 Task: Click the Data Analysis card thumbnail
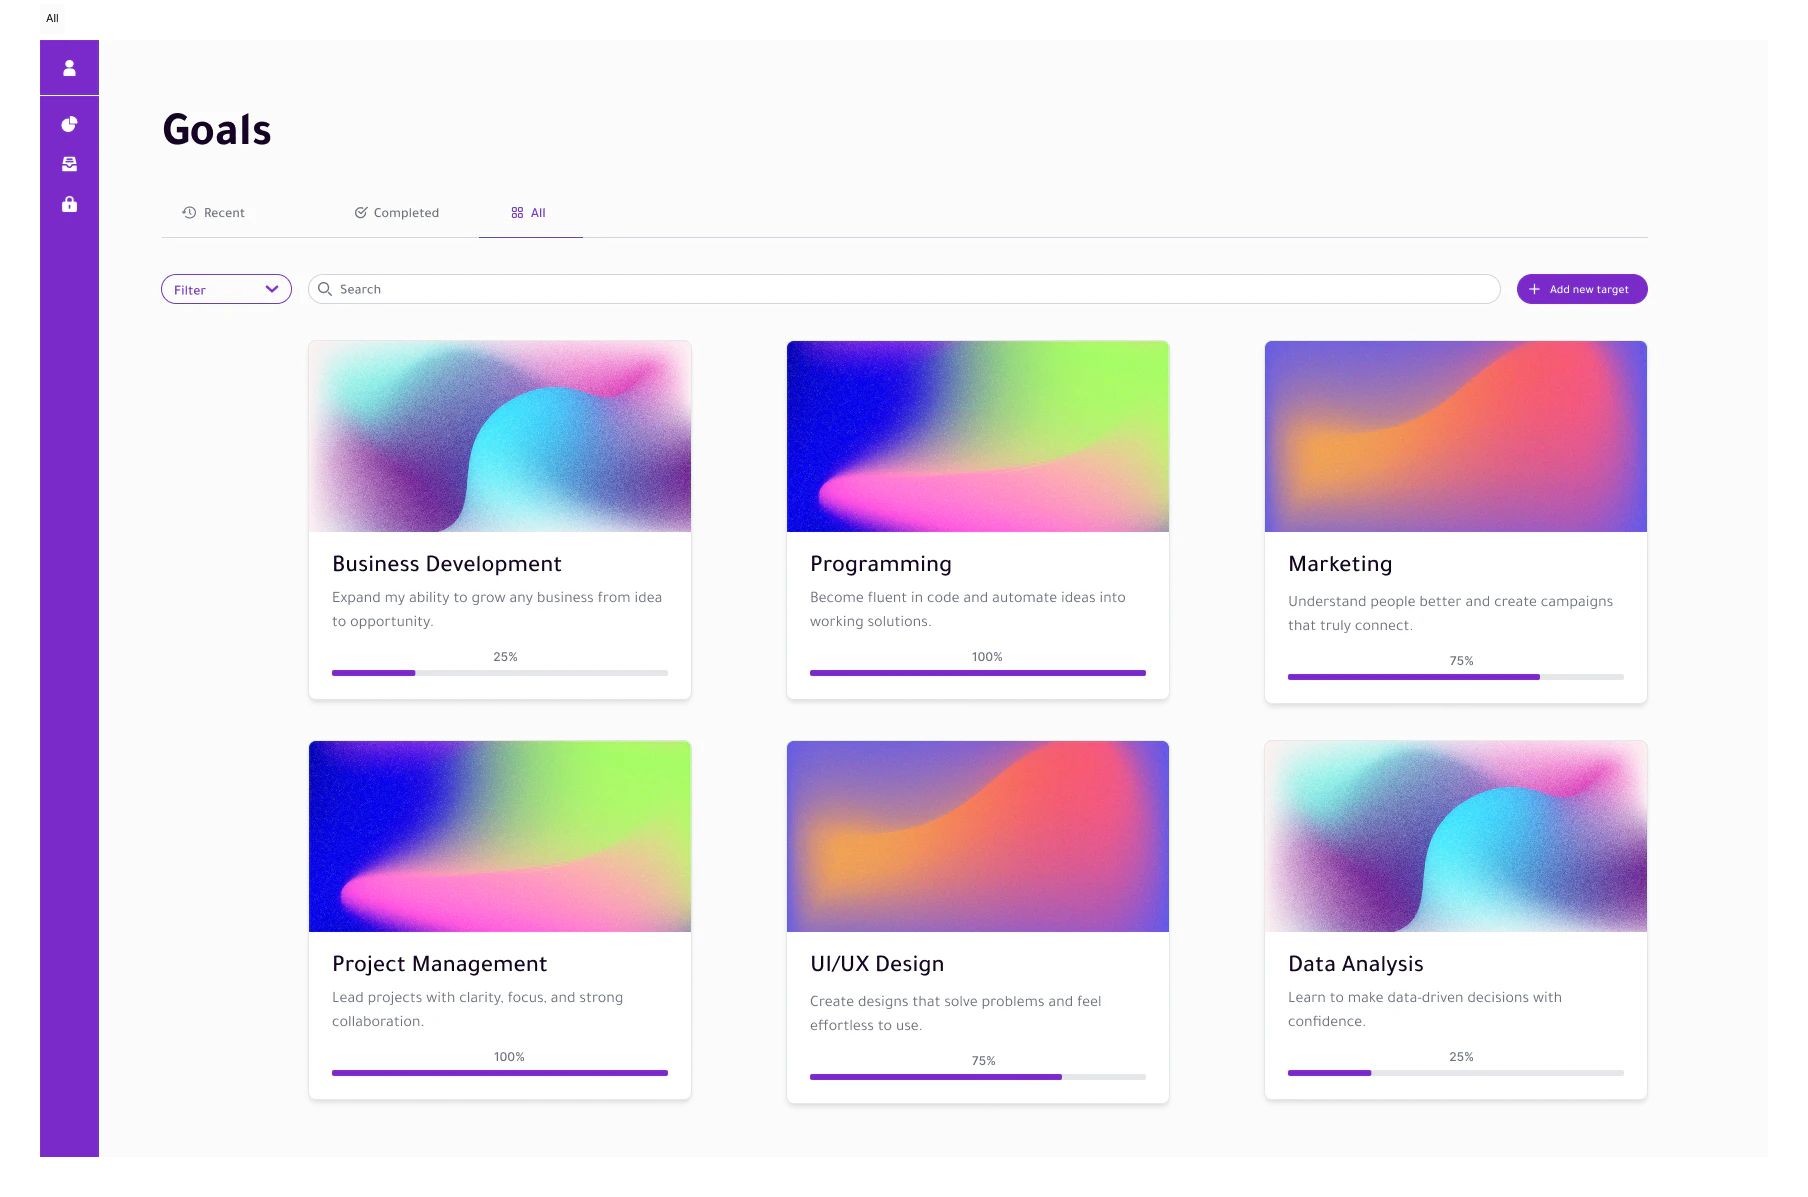tap(1455, 836)
